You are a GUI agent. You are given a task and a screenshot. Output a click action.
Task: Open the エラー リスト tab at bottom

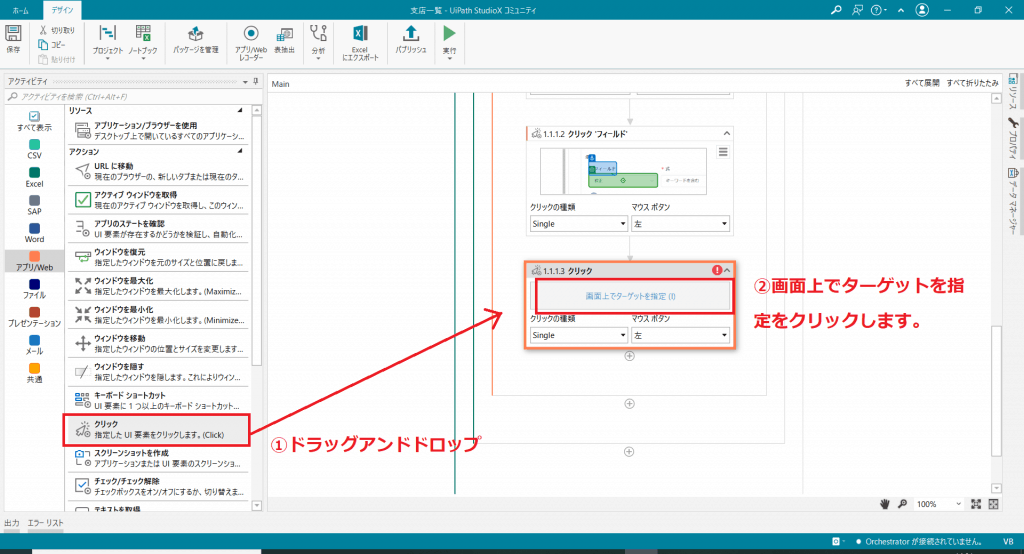pyautogui.click(x=46, y=523)
